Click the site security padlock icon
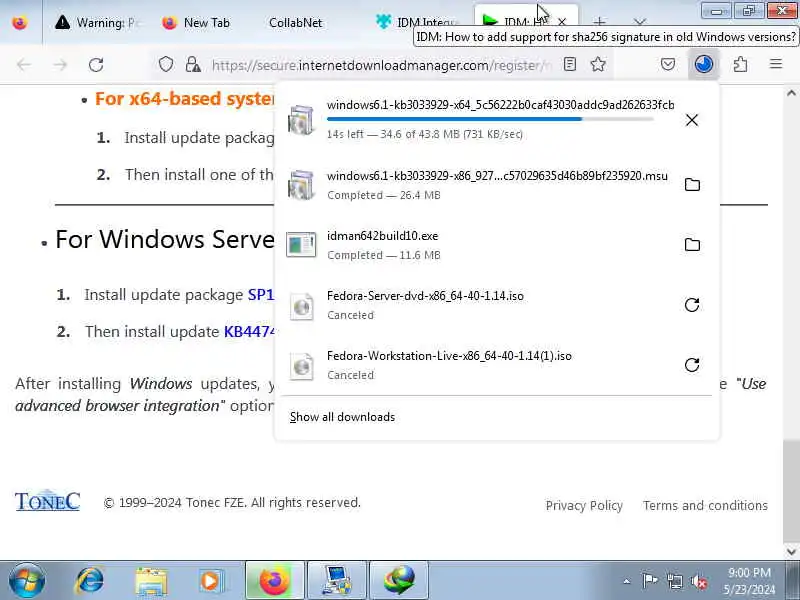This screenshot has width=800, height=600. [x=193, y=64]
